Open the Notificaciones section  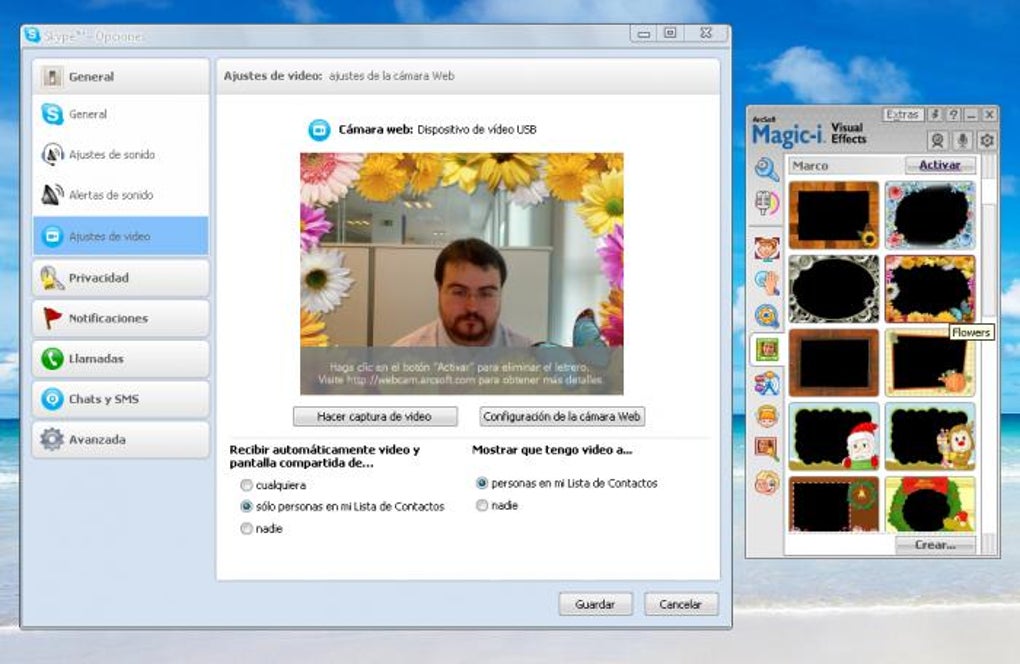tap(121, 318)
